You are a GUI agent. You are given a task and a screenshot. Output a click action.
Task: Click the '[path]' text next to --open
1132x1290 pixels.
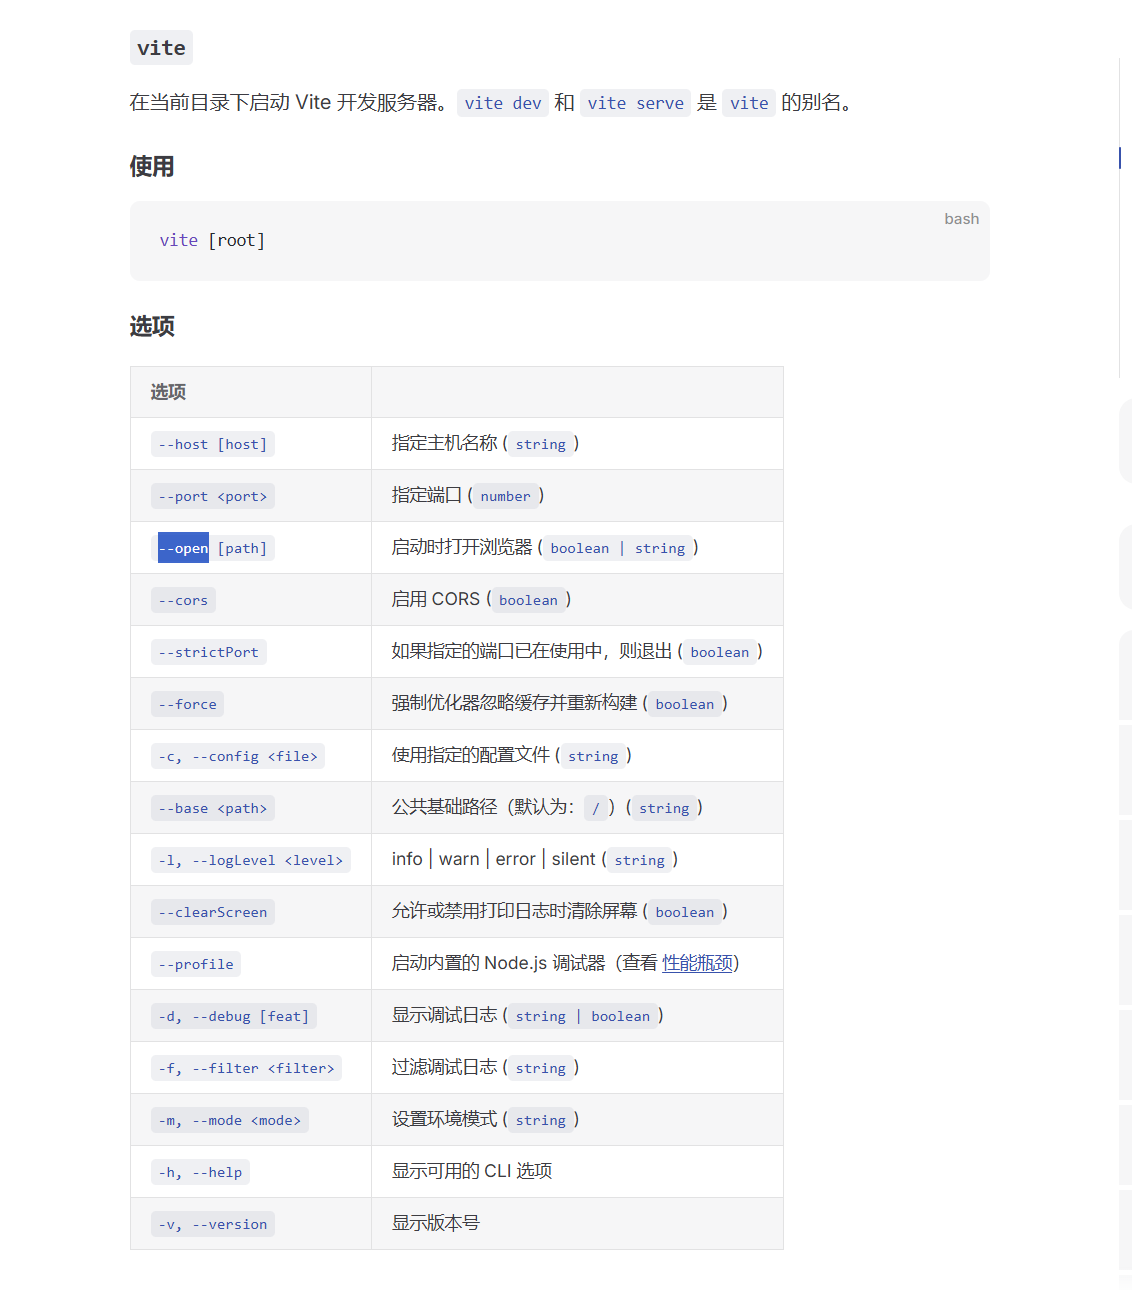(x=242, y=548)
